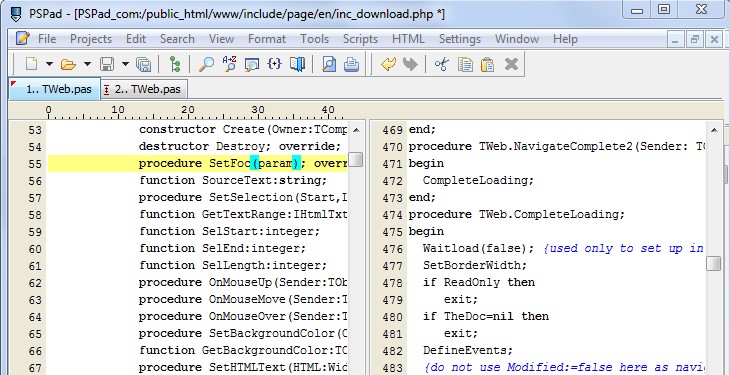Click the right pane vertical scrollbar thumb

pos(713,264)
